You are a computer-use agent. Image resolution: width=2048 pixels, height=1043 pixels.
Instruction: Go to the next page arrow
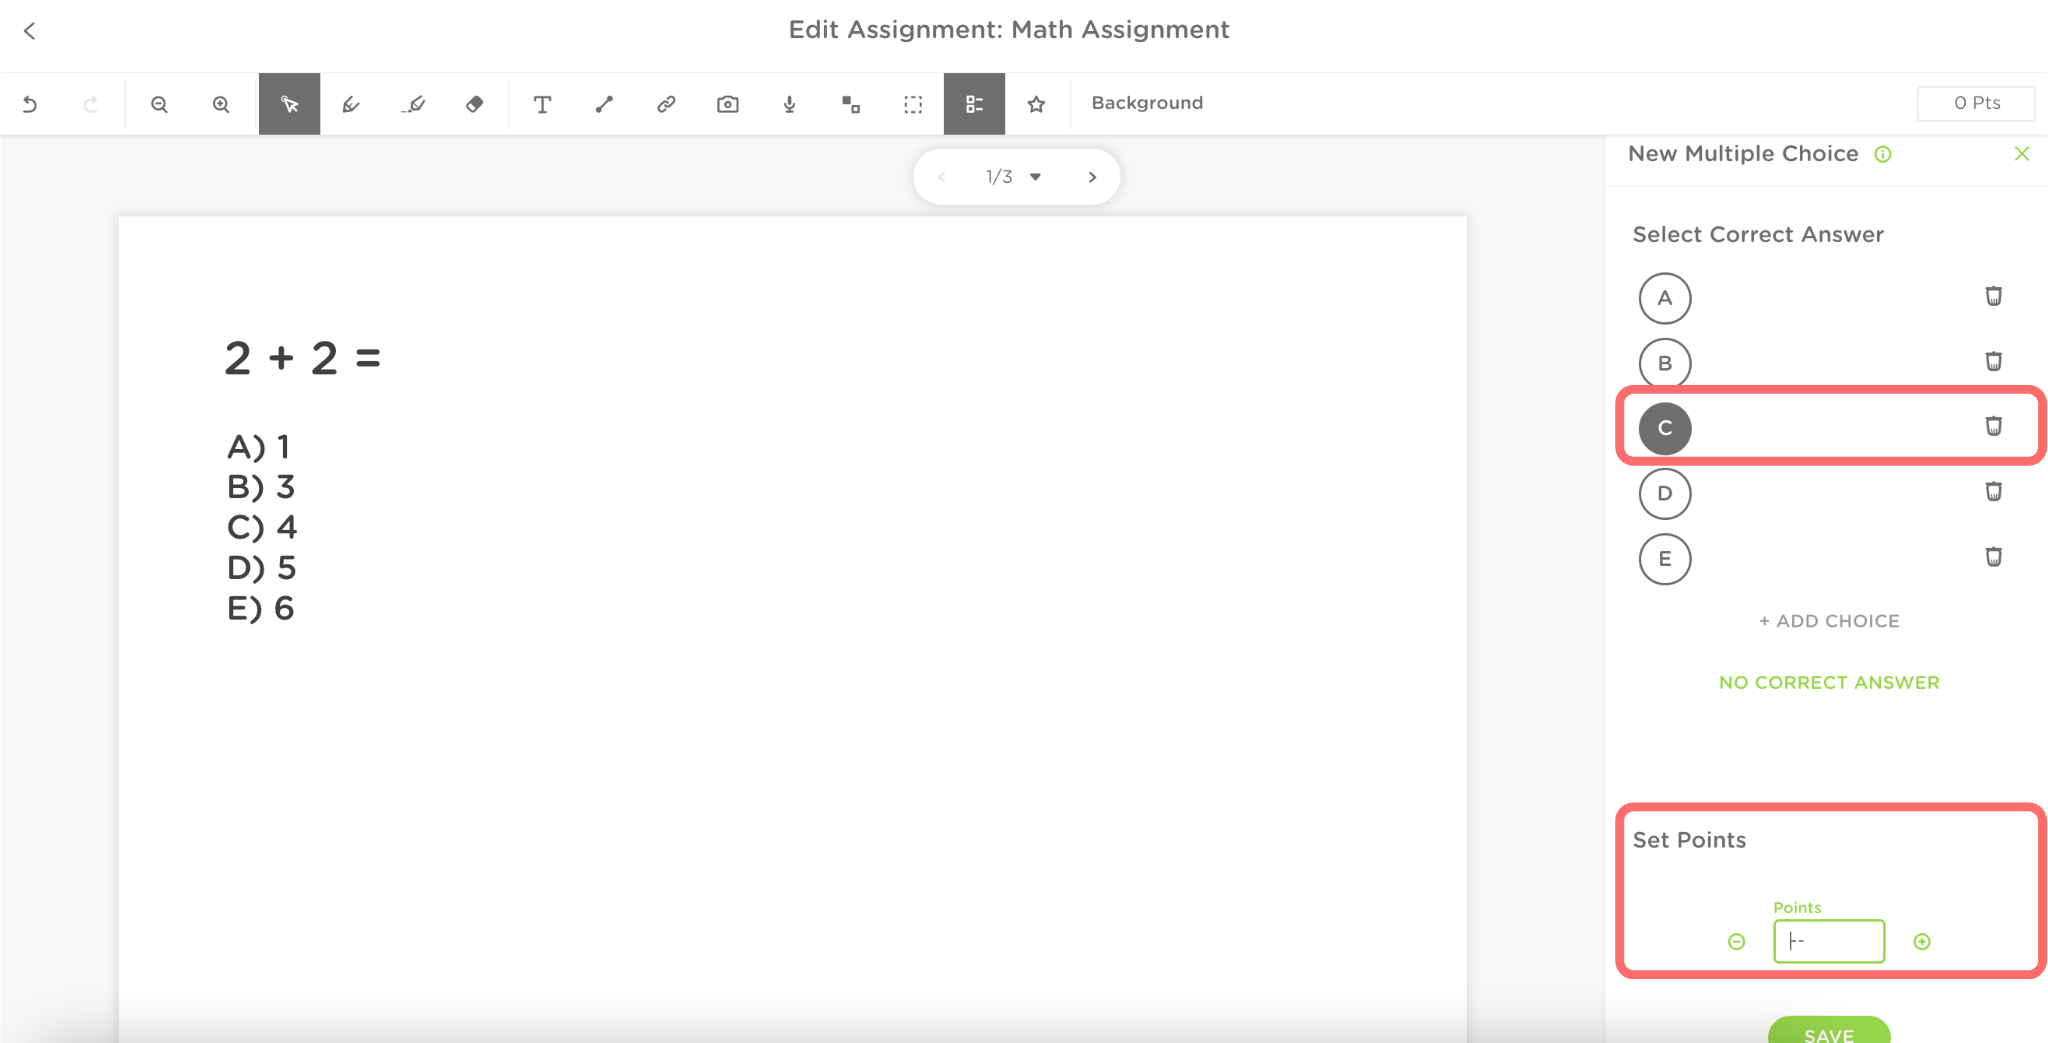pyautogui.click(x=1092, y=177)
